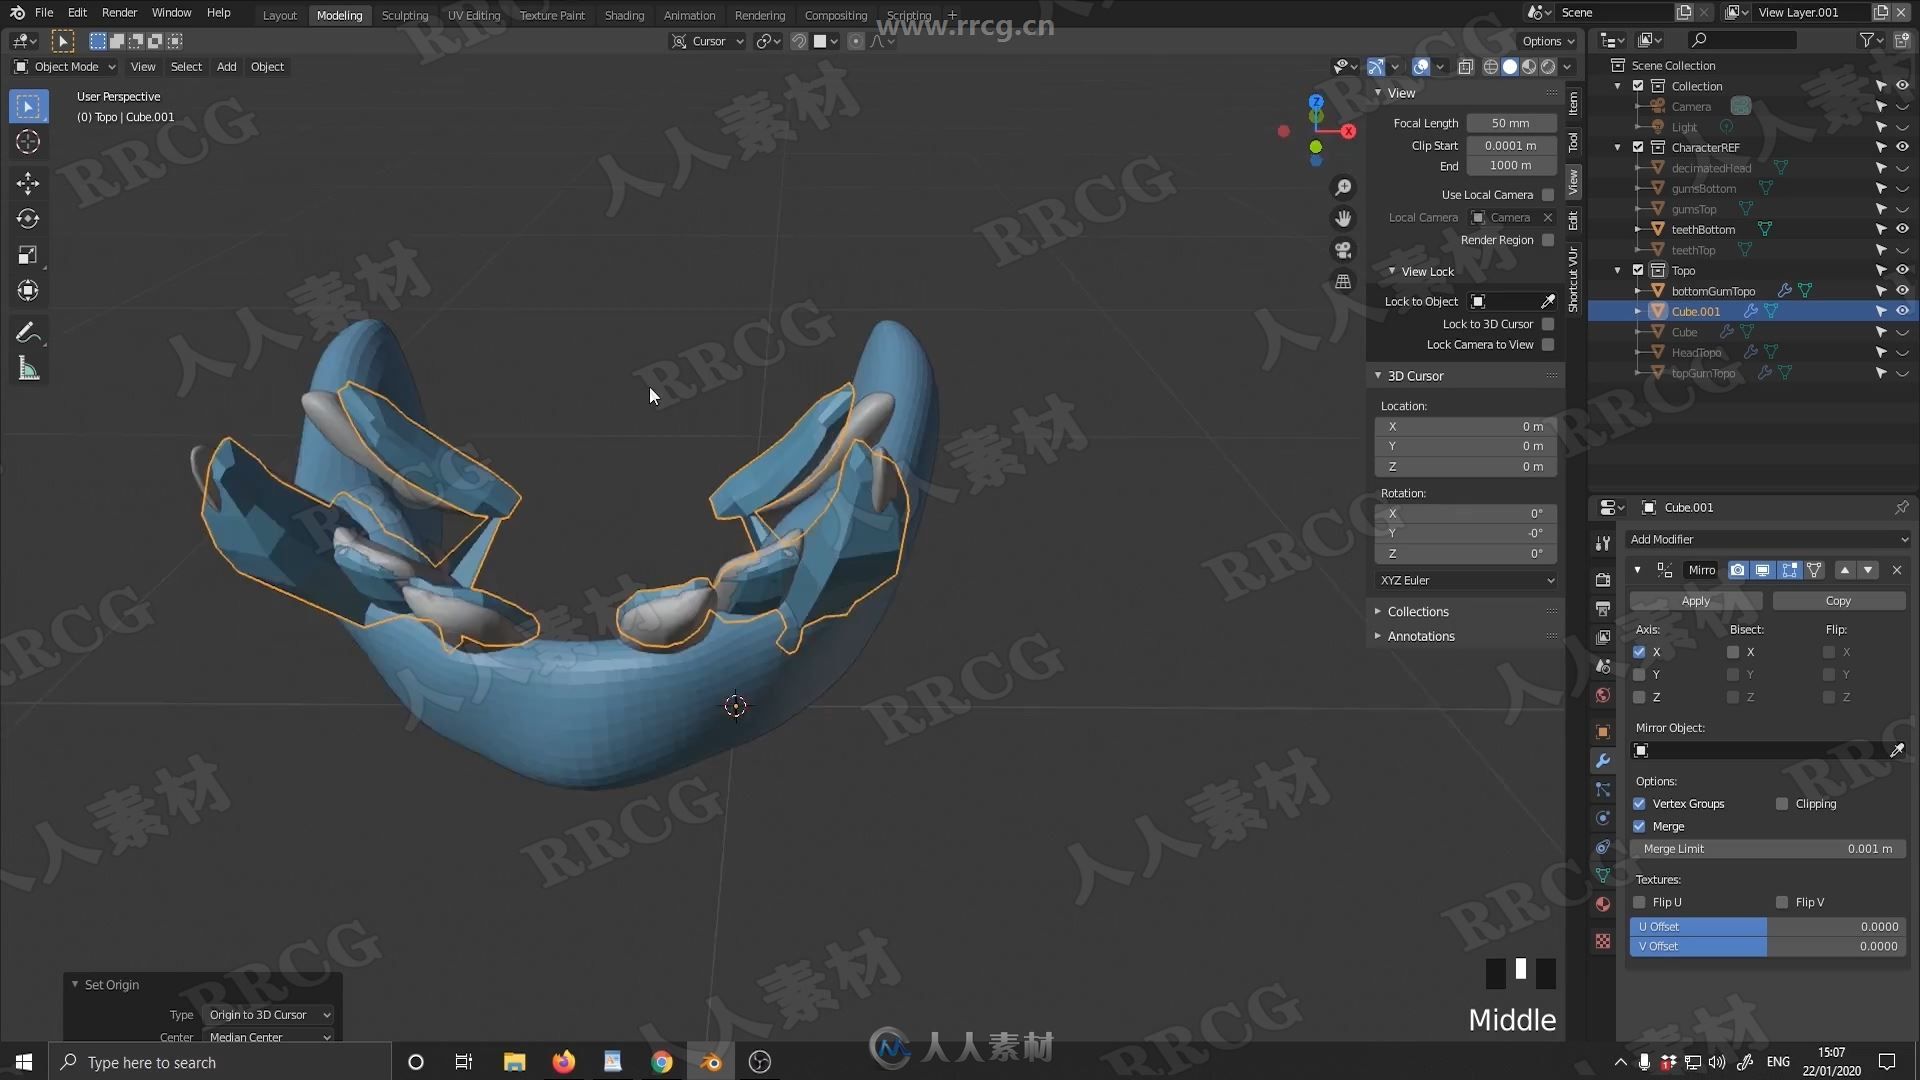The width and height of the screenshot is (1920, 1080).
Task: Toggle Clipping checkbox in Mirror modifier
Action: (x=1780, y=803)
